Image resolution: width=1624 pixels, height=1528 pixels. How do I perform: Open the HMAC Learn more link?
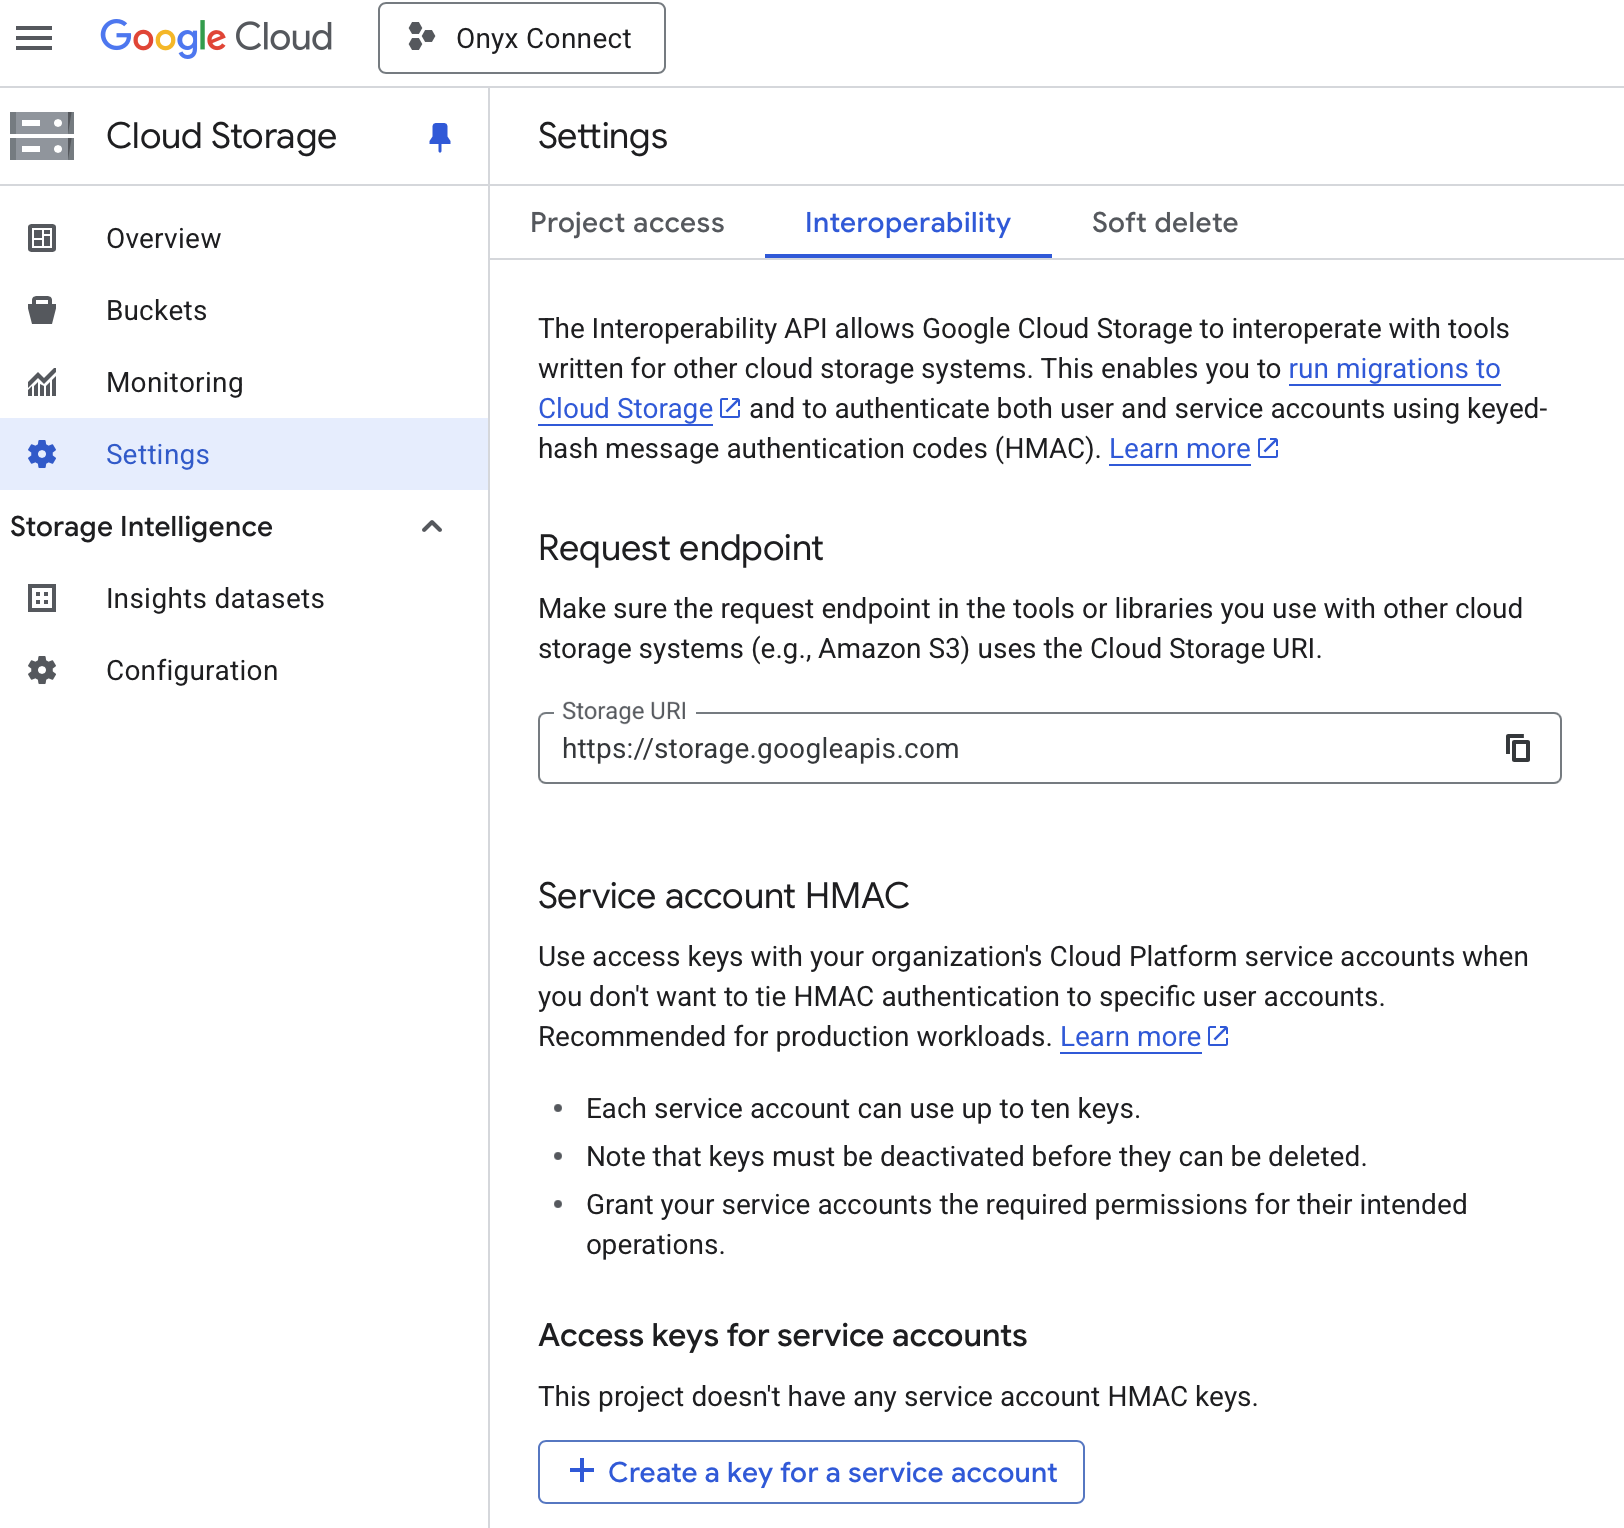pos(1179,448)
